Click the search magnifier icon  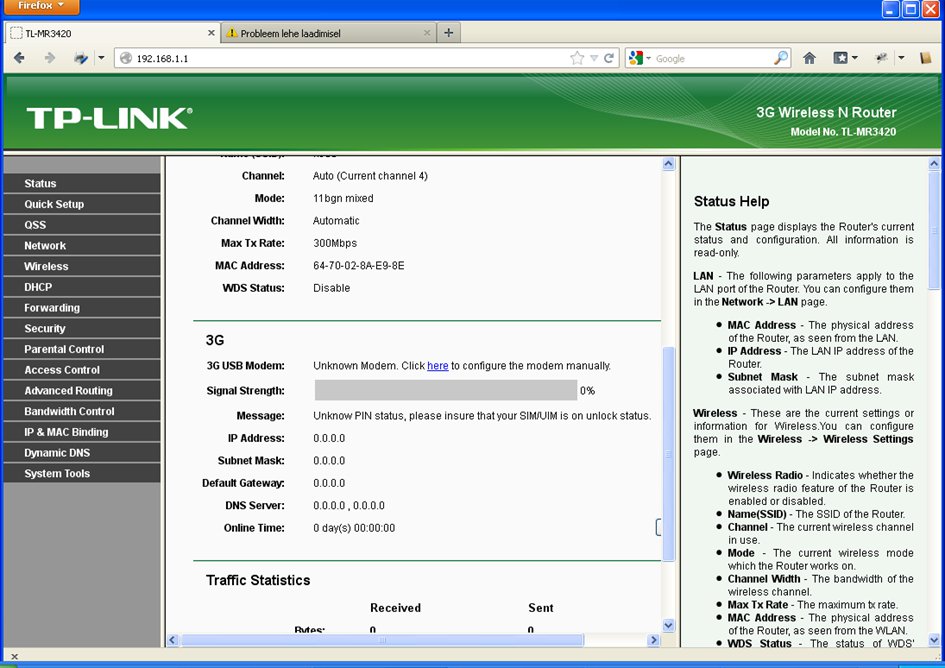tap(780, 58)
